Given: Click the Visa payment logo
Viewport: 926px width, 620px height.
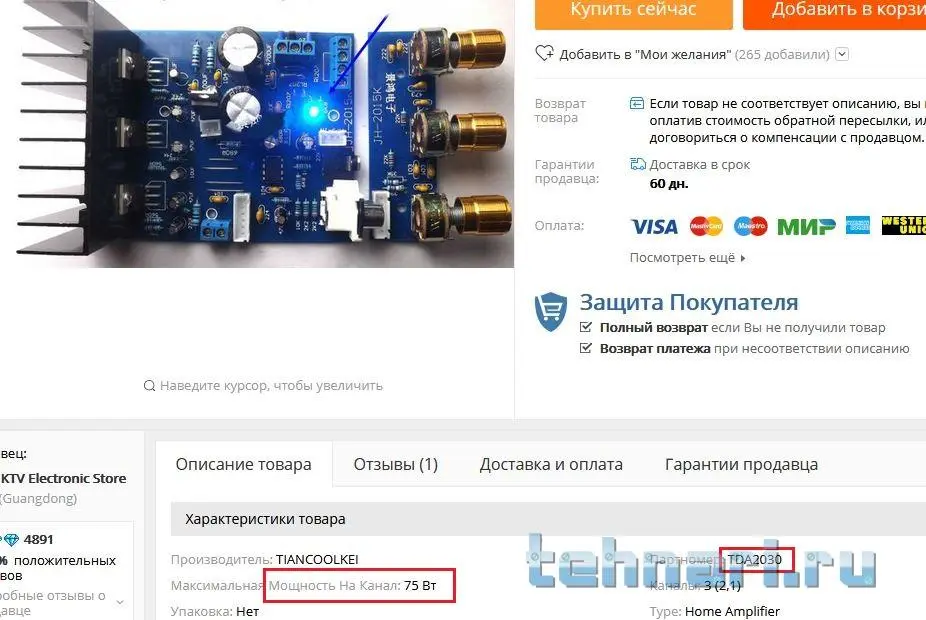Looking at the screenshot, I should 654,226.
